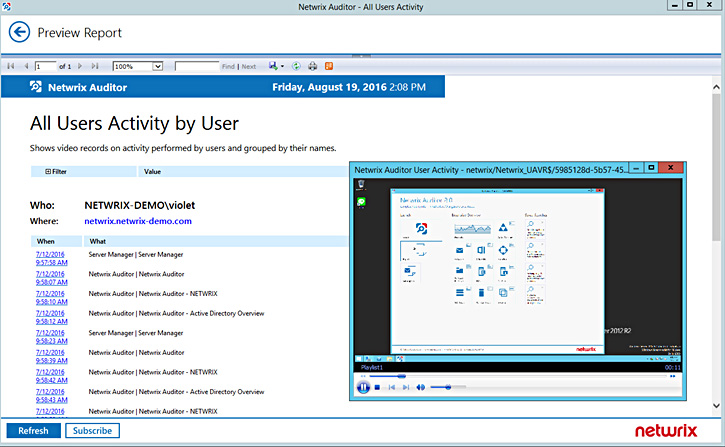Stop the video playback
Image resolution: width=725 pixels, height=447 pixels.
pyautogui.click(x=377, y=387)
